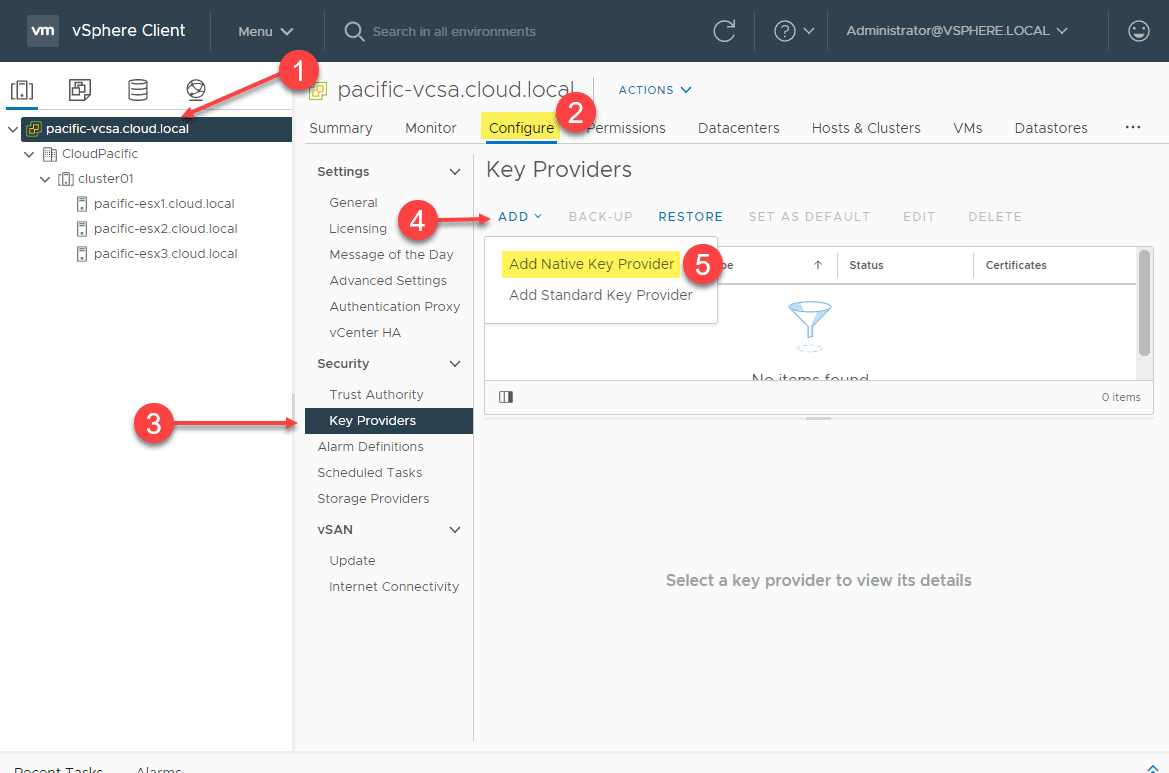Click the search magnifier icon
The image size is (1169, 773).
[353, 31]
